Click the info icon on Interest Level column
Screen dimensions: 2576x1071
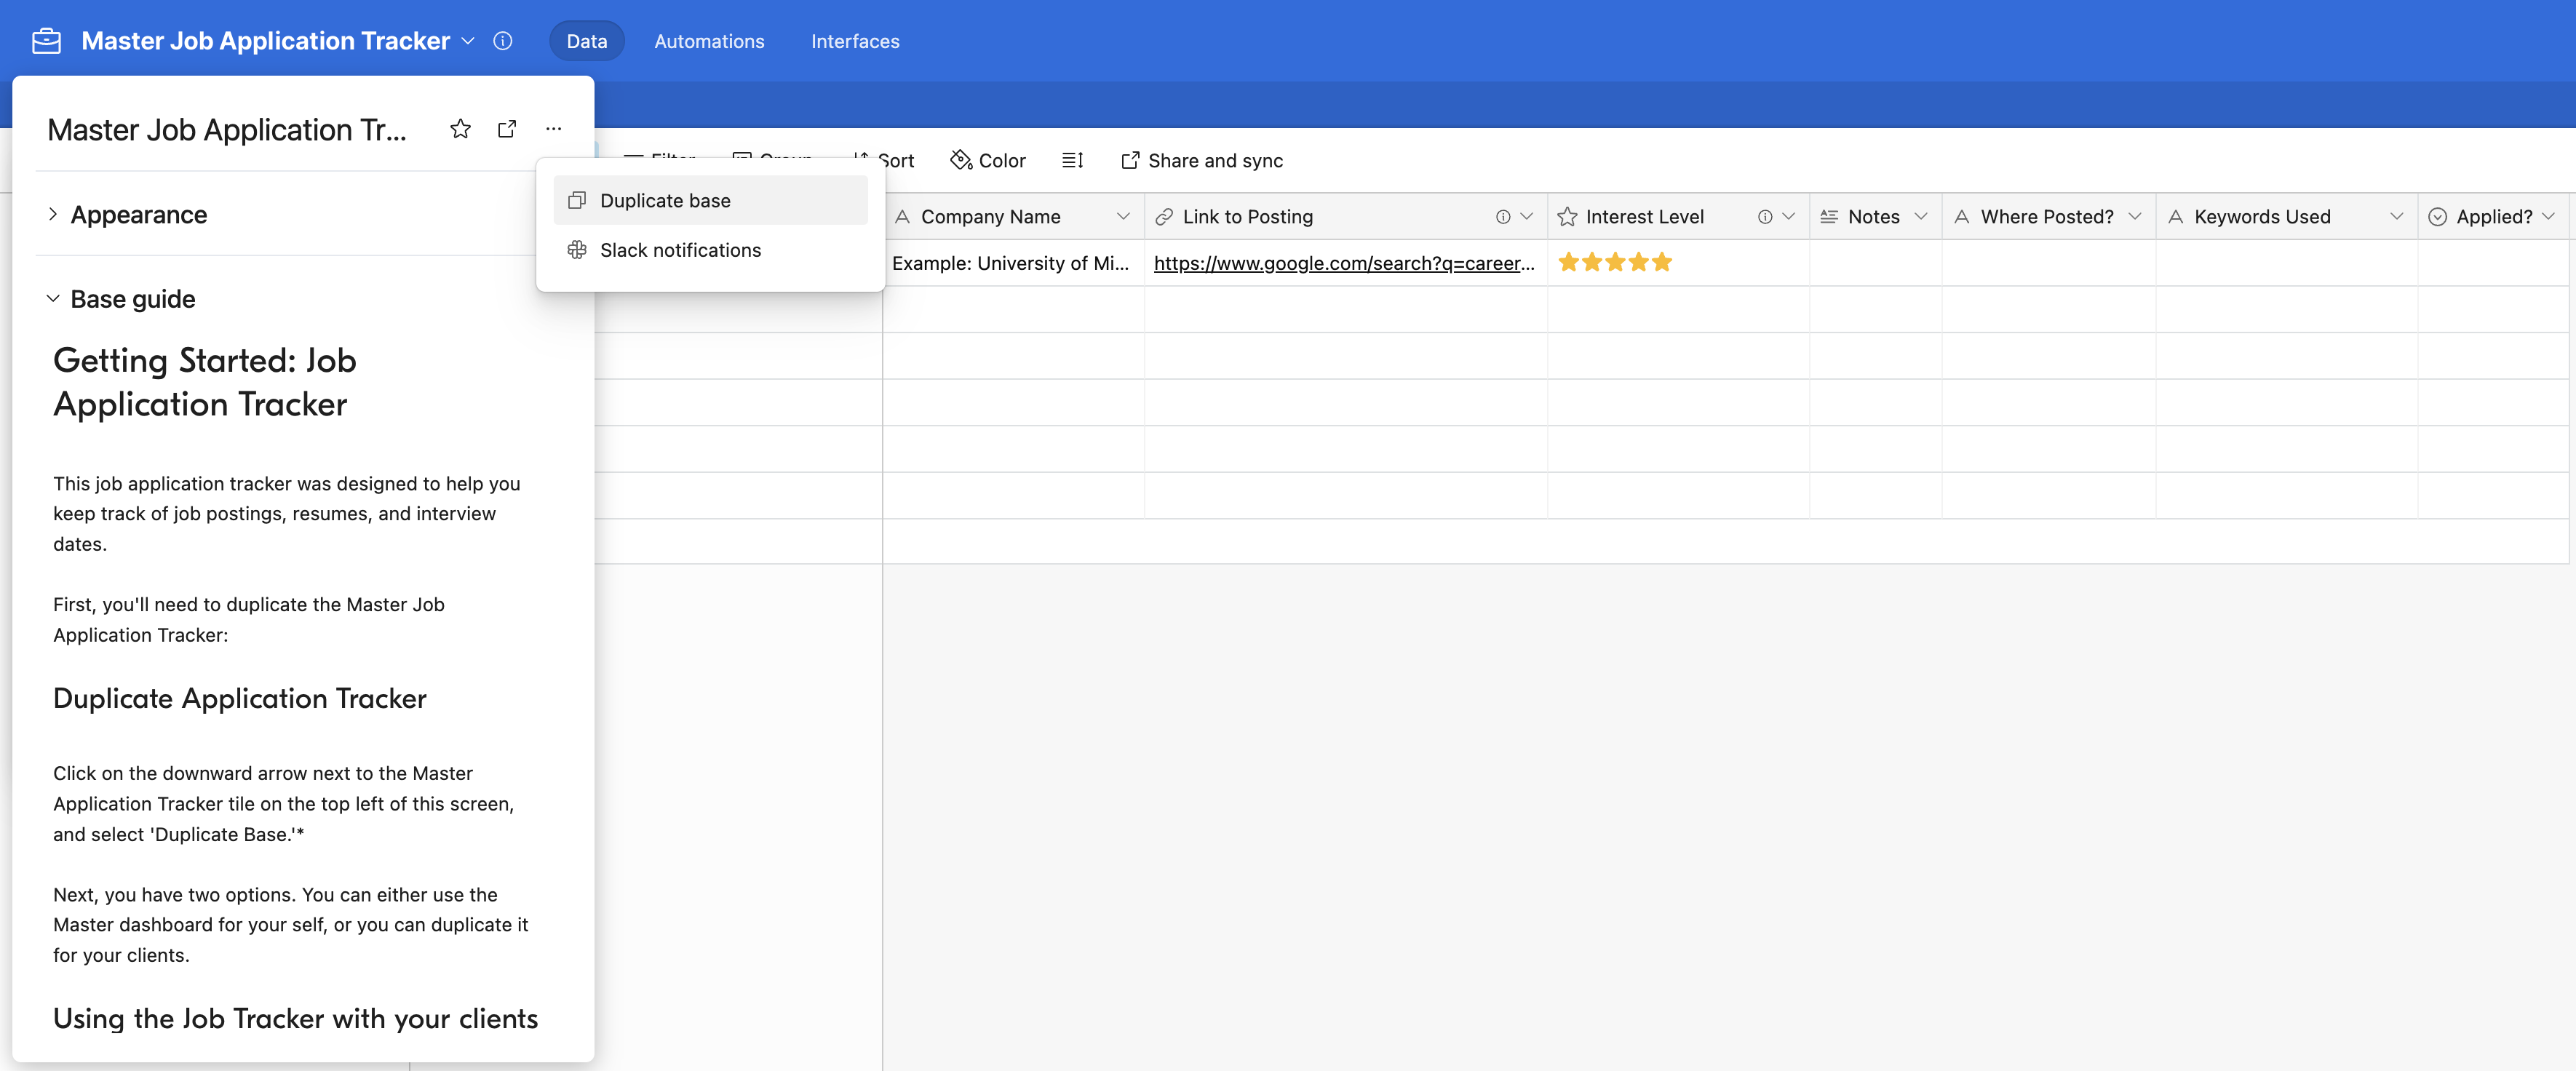pyautogui.click(x=1764, y=216)
